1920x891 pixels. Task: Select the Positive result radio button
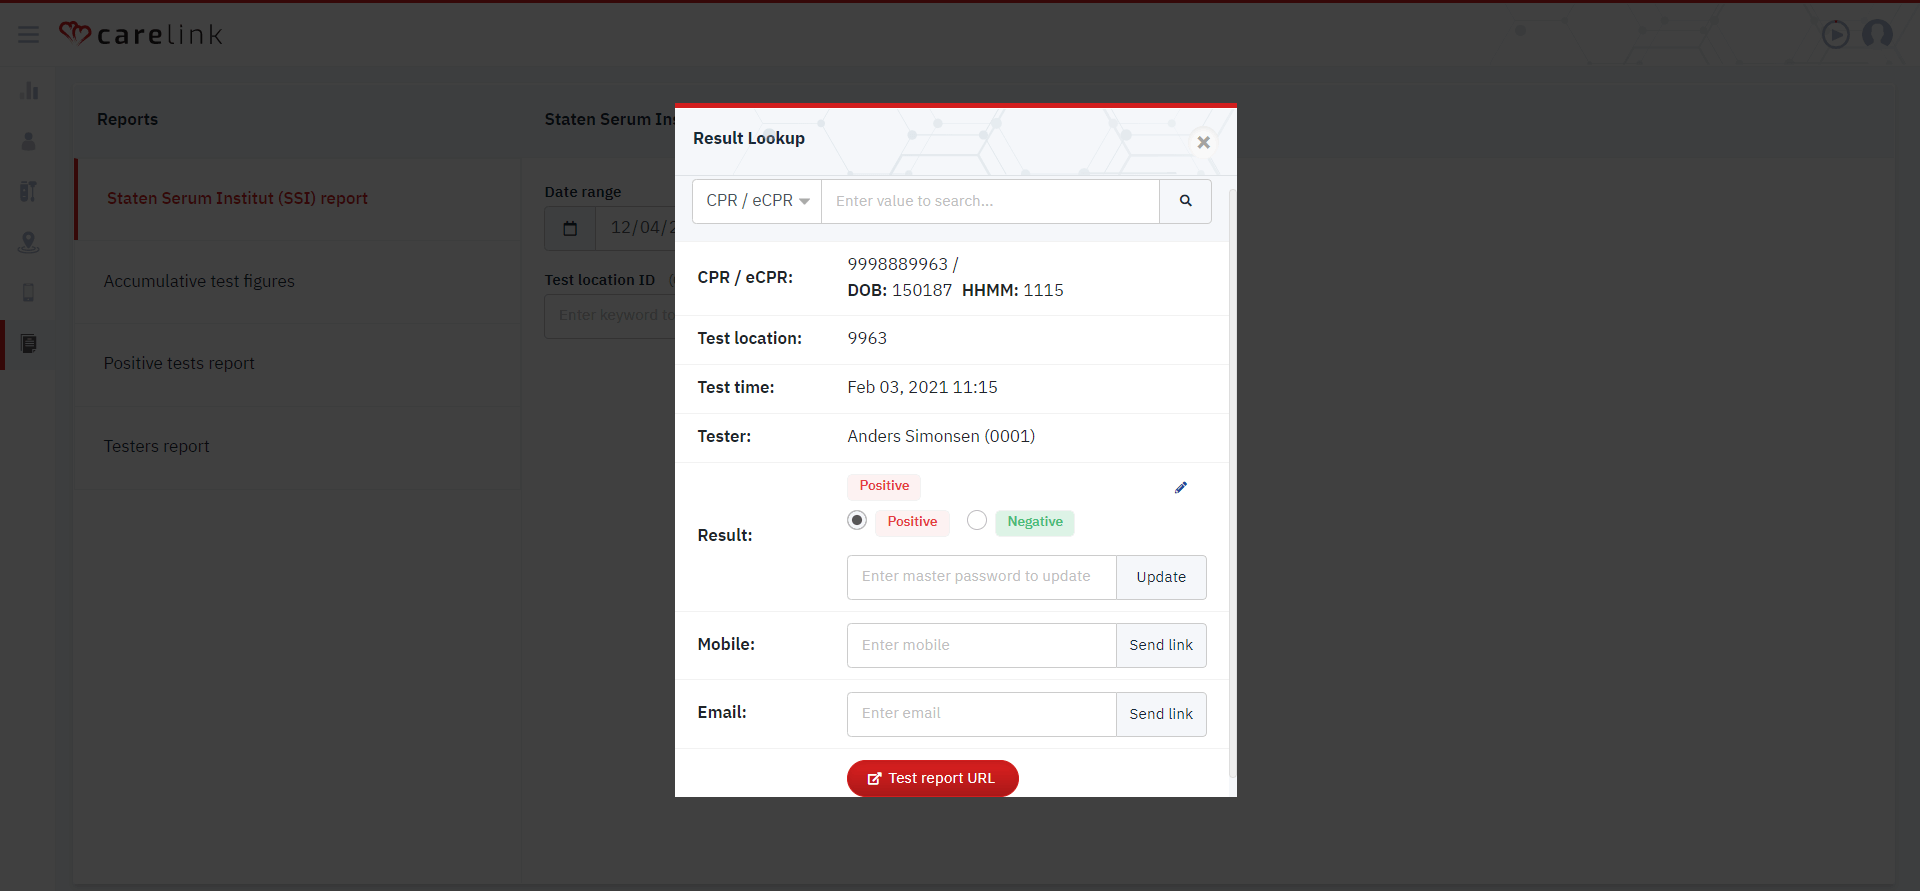[857, 521]
